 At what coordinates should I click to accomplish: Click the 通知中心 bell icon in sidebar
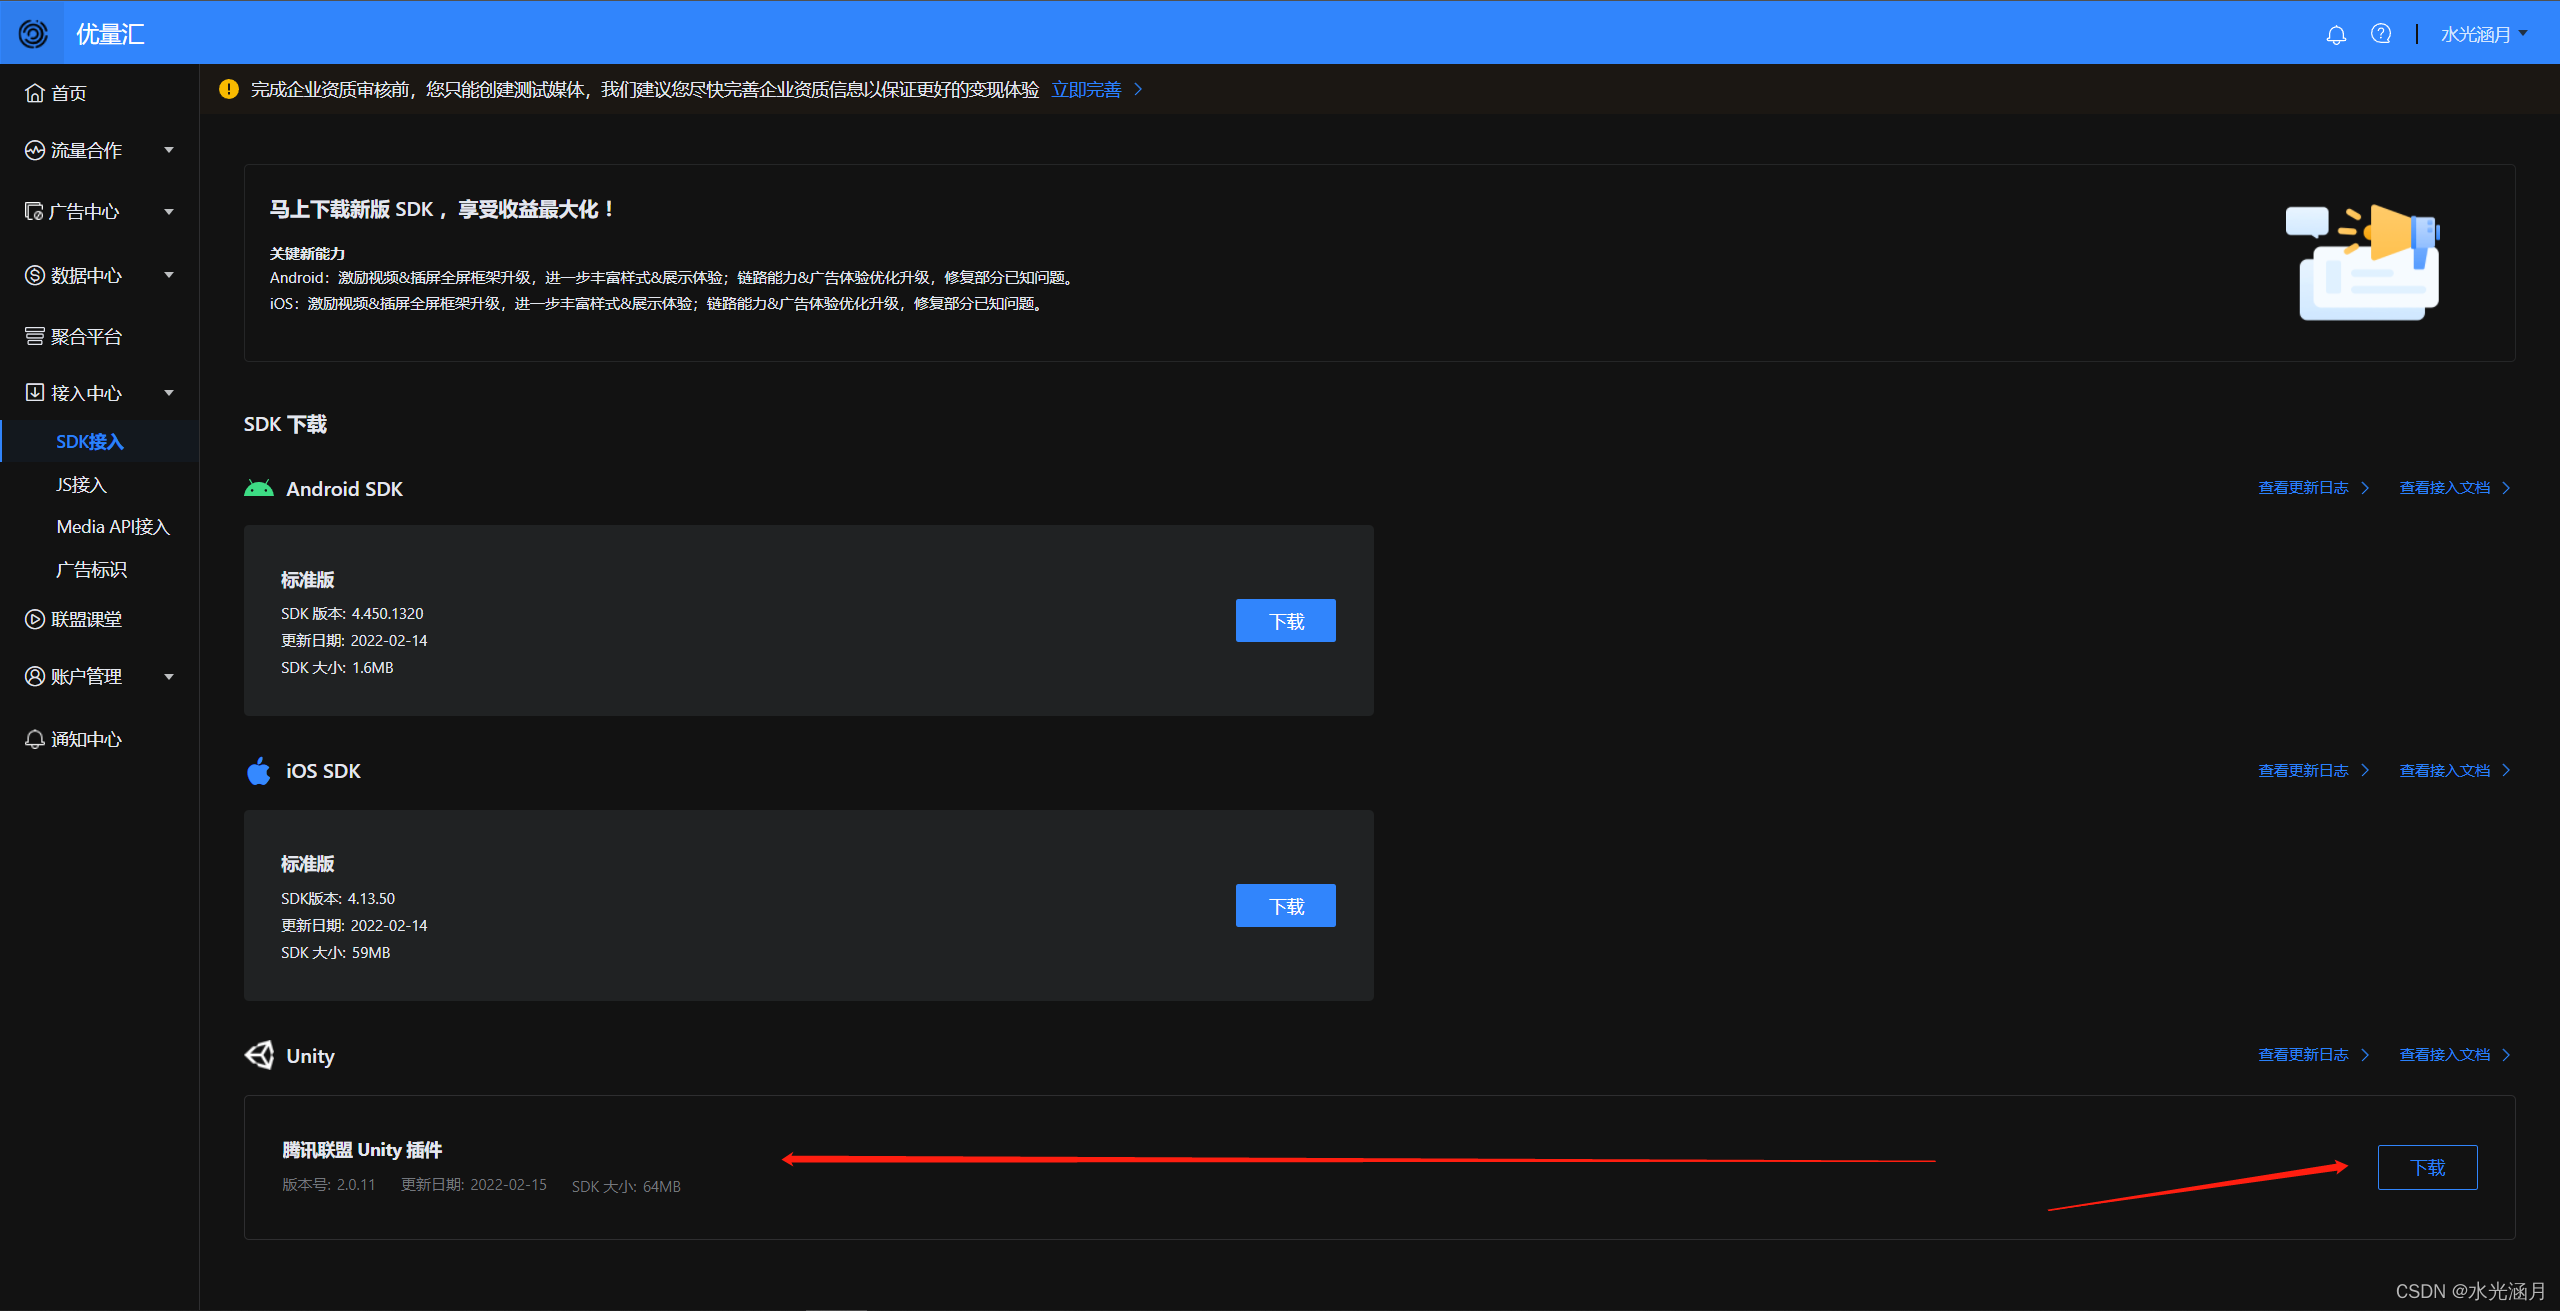pyautogui.click(x=35, y=739)
